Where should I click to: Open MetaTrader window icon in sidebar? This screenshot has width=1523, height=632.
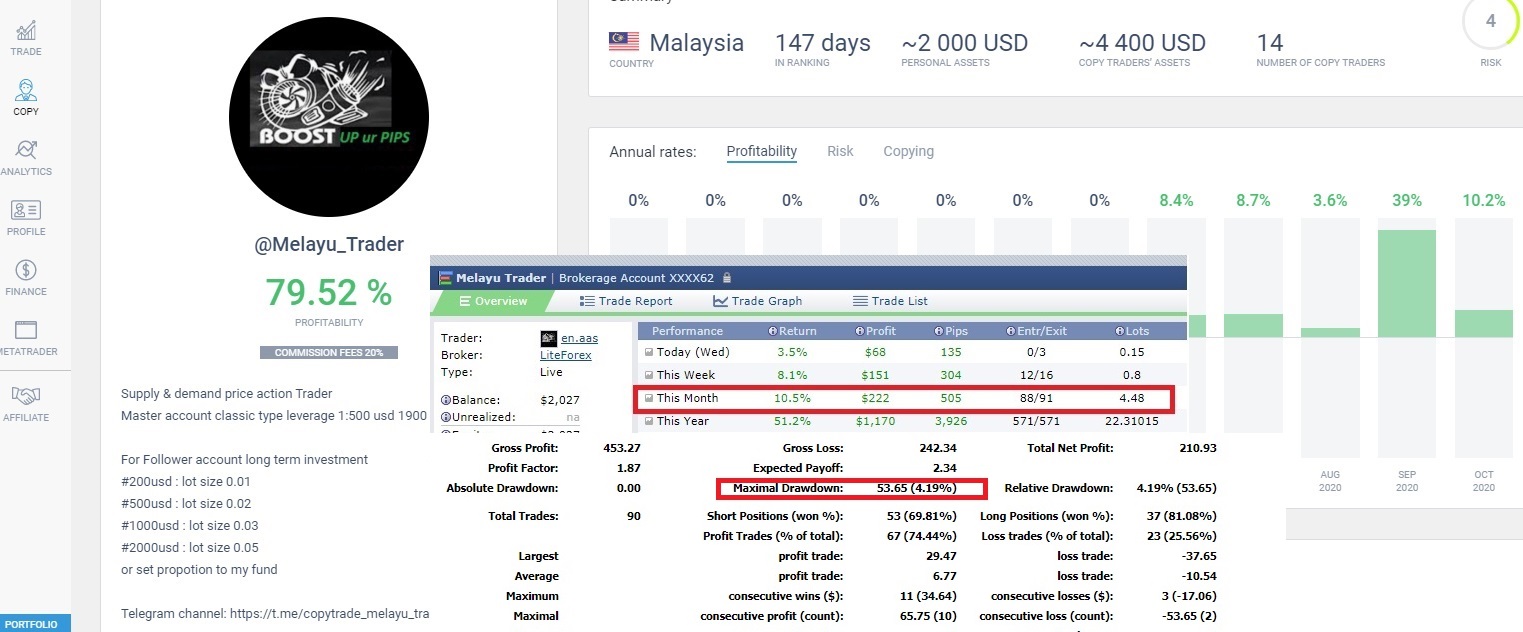pos(26,330)
